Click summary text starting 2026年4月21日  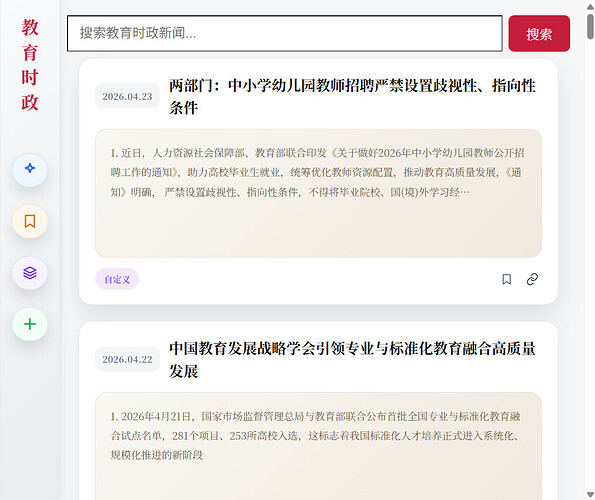(316, 436)
